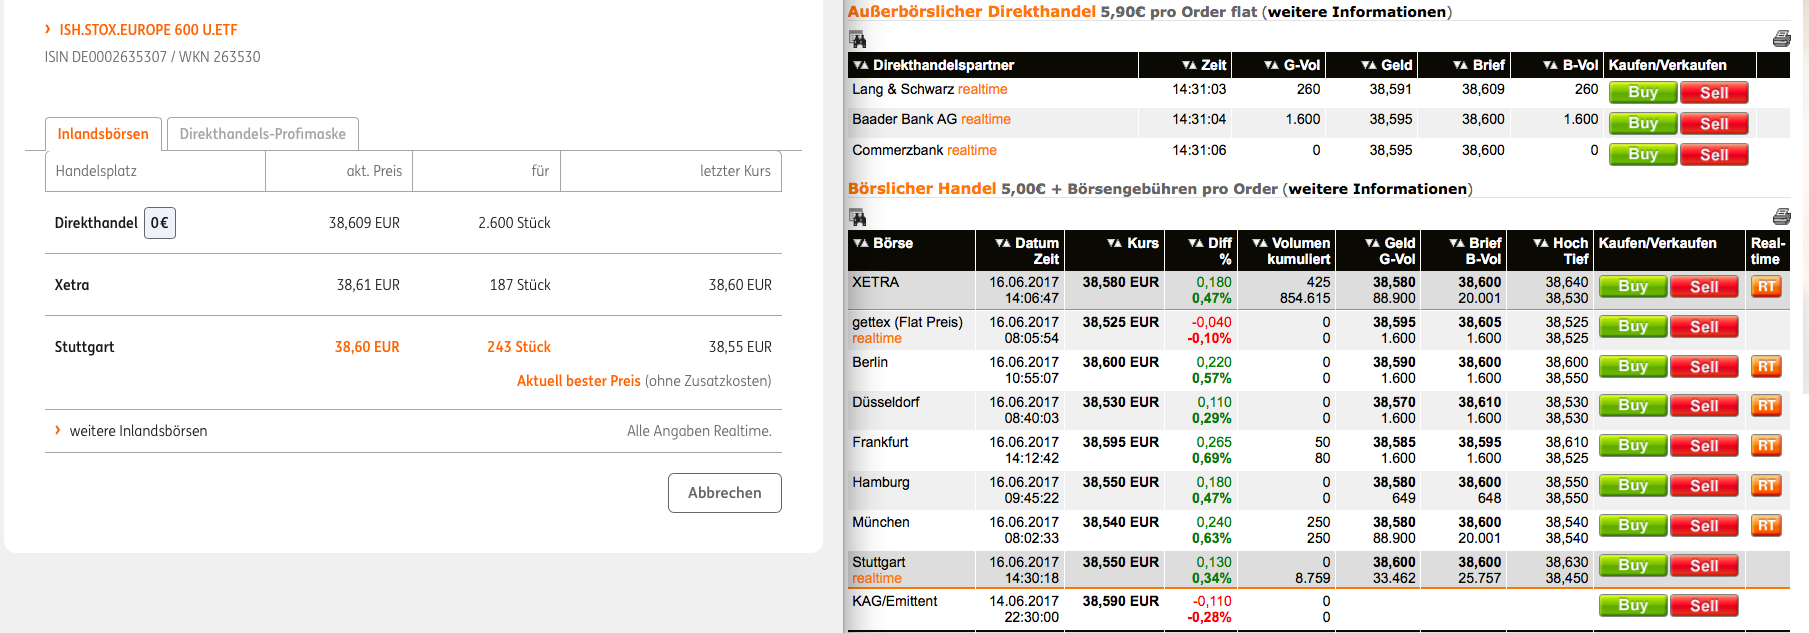Image resolution: width=1809 pixels, height=633 pixels.
Task: Sort the direct trading table by Zeit
Action: (x=1189, y=65)
